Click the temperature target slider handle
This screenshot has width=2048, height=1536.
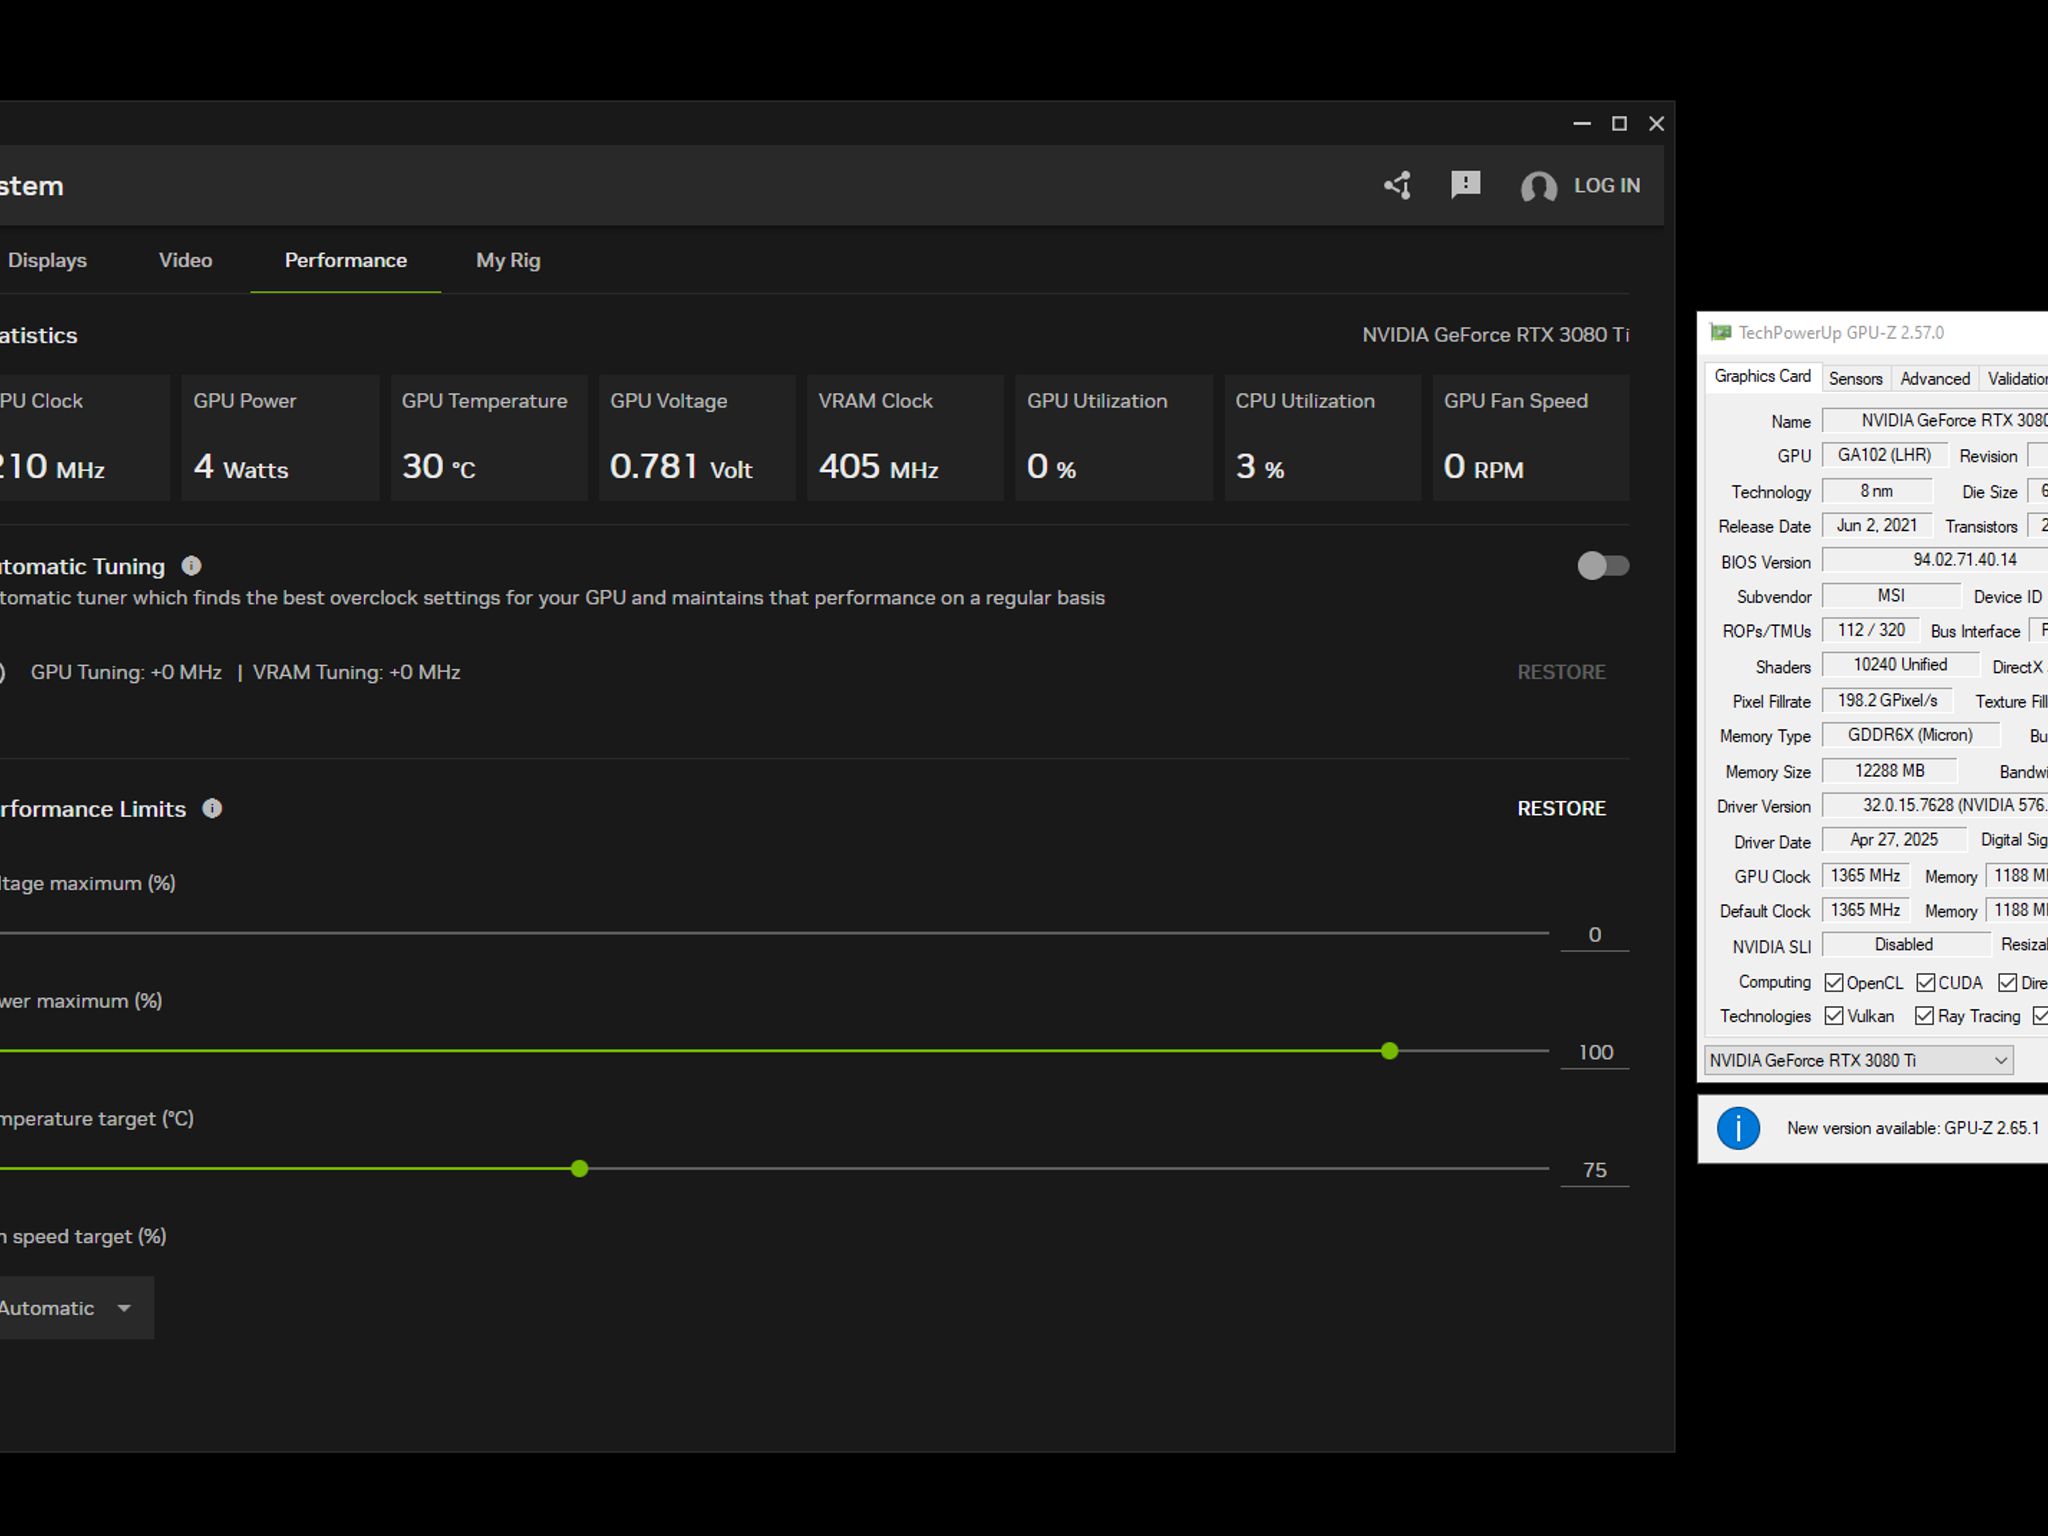[579, 1169]
